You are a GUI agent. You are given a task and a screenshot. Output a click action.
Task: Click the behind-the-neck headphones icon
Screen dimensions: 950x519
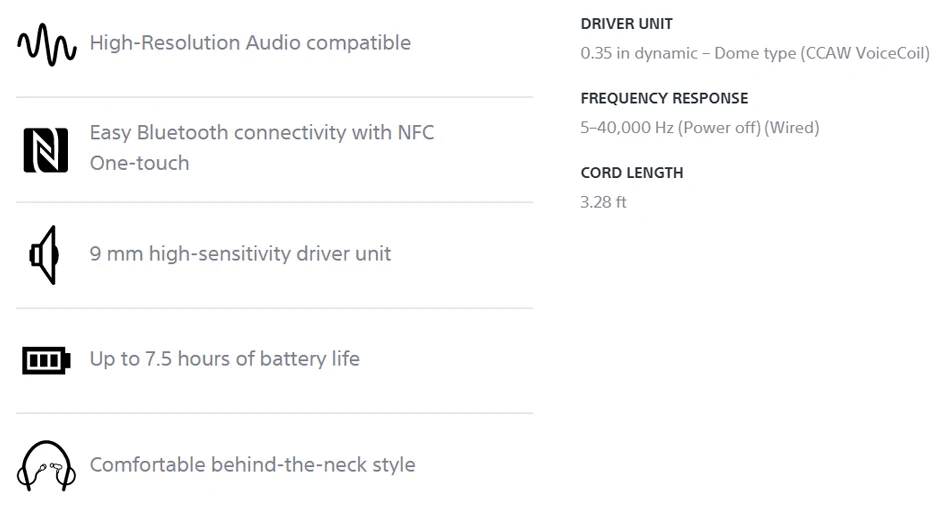click(46, 465)
